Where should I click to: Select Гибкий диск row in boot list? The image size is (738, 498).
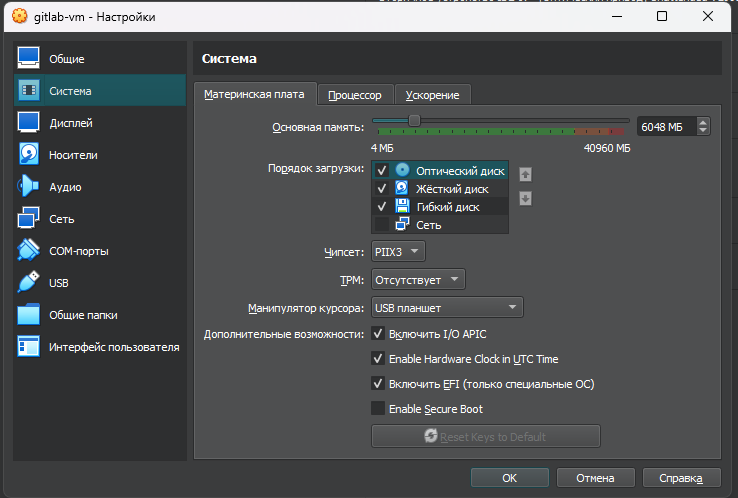pyautogui.click(x=440, y=206)
